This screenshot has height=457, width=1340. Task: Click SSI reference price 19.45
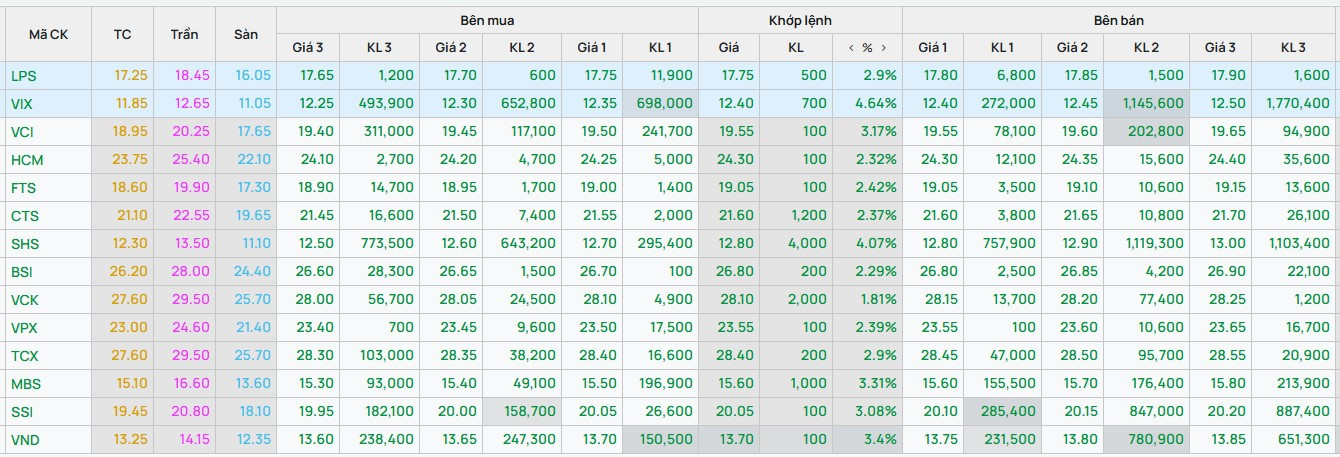click(x=131, y=412)
